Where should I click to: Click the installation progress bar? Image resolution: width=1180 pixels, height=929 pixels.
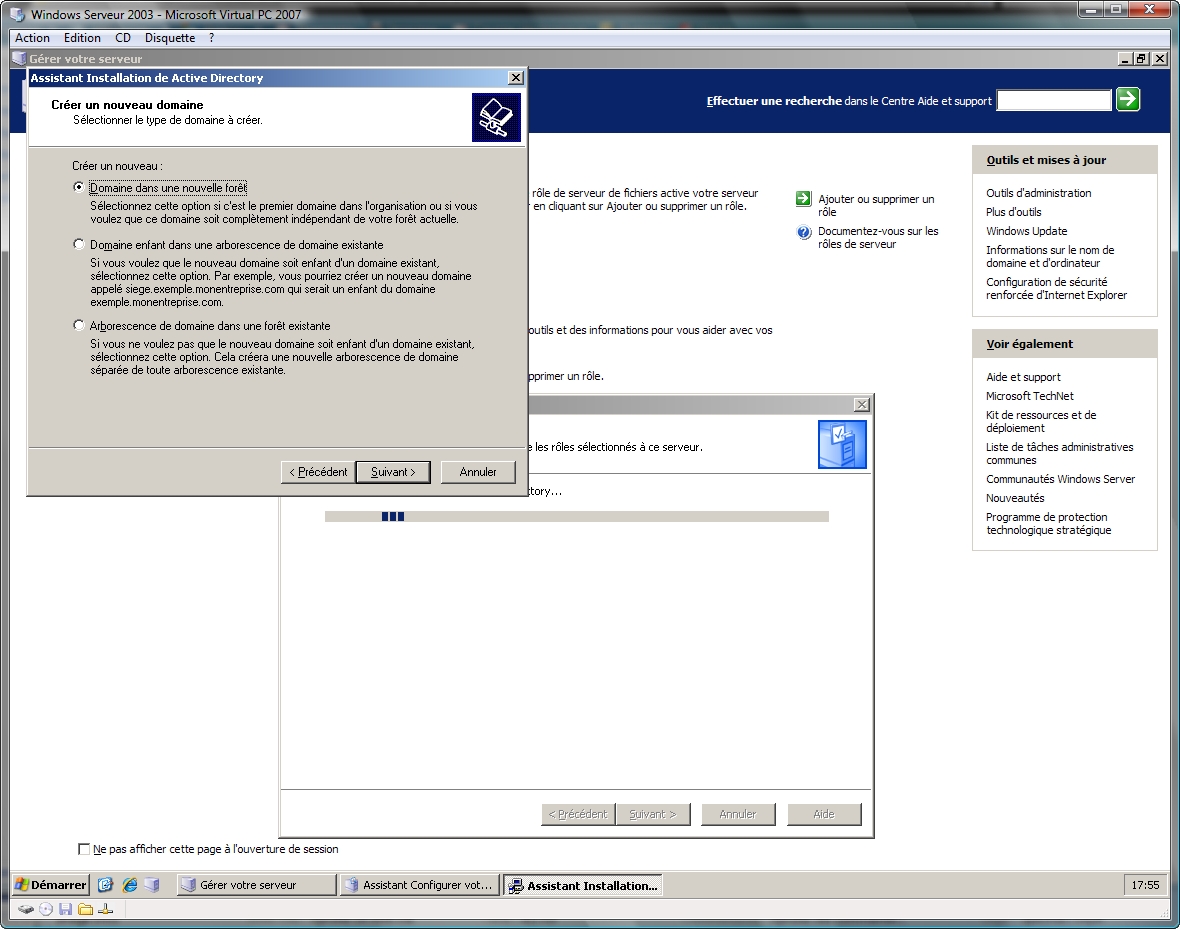576,516
